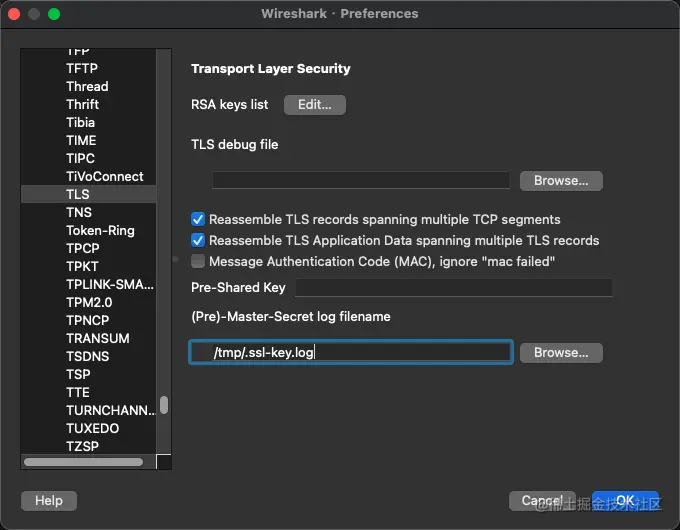Open the RSA keys list Edit dialog
The height and width of the screenshot is (530, 680).
point(315,105)
